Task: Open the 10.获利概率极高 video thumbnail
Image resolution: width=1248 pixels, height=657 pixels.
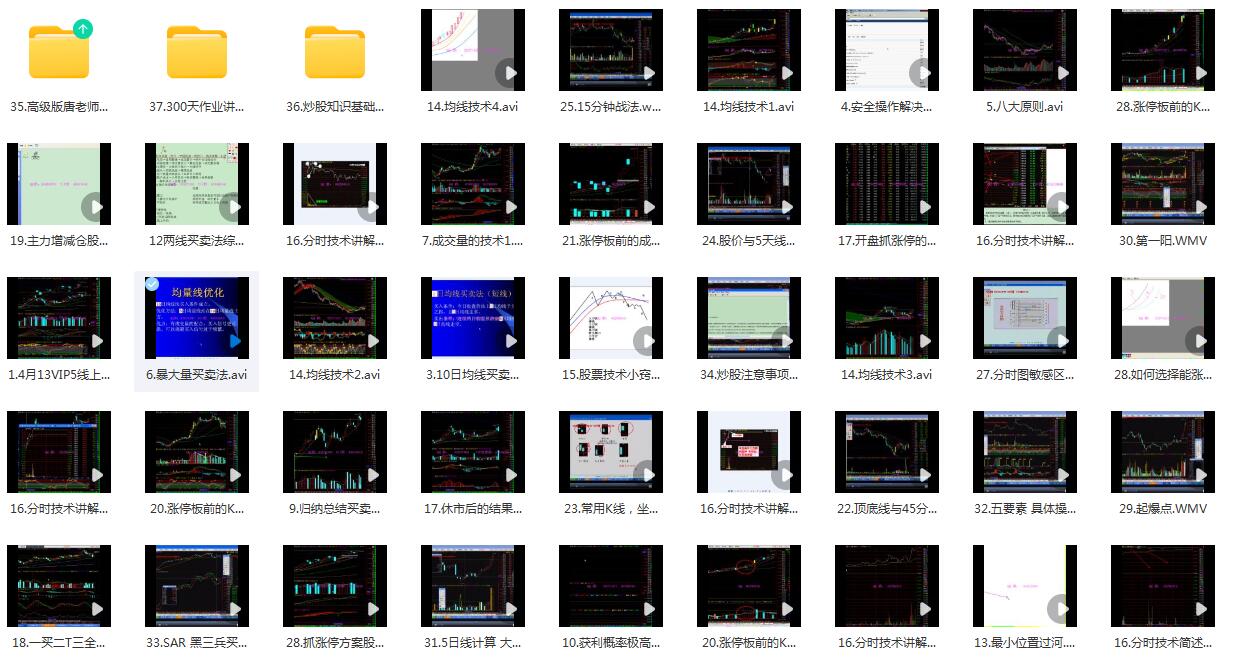Action: tap(611, 586)
